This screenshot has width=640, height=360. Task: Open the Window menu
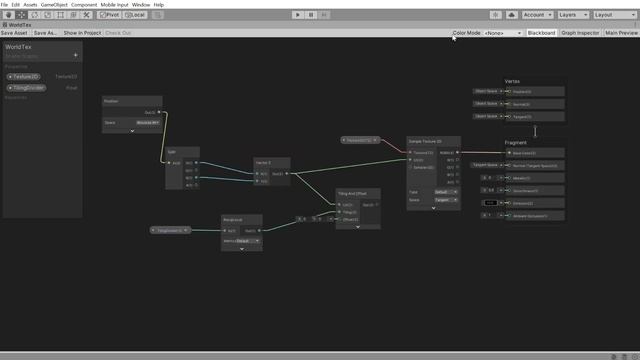(141, 5)
